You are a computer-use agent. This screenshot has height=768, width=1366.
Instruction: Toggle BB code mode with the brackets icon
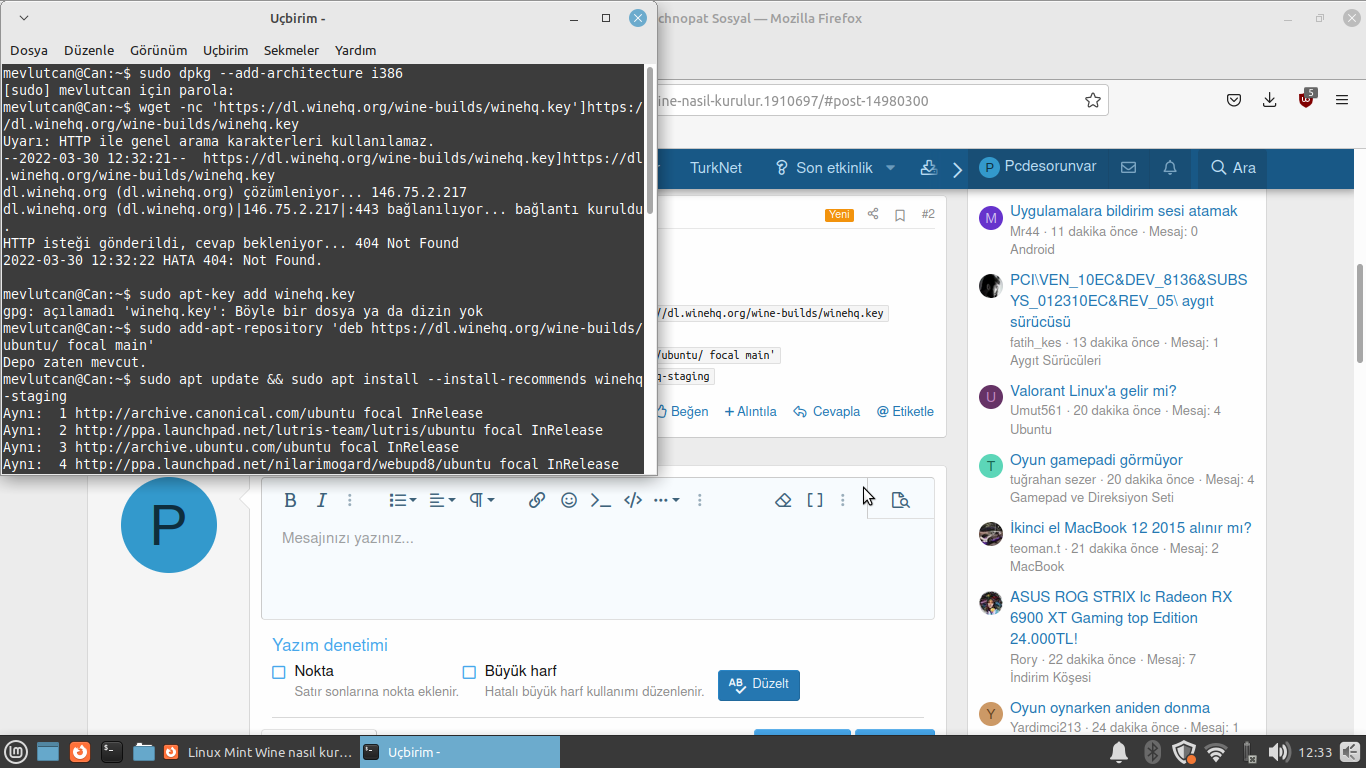click(815, 500)
